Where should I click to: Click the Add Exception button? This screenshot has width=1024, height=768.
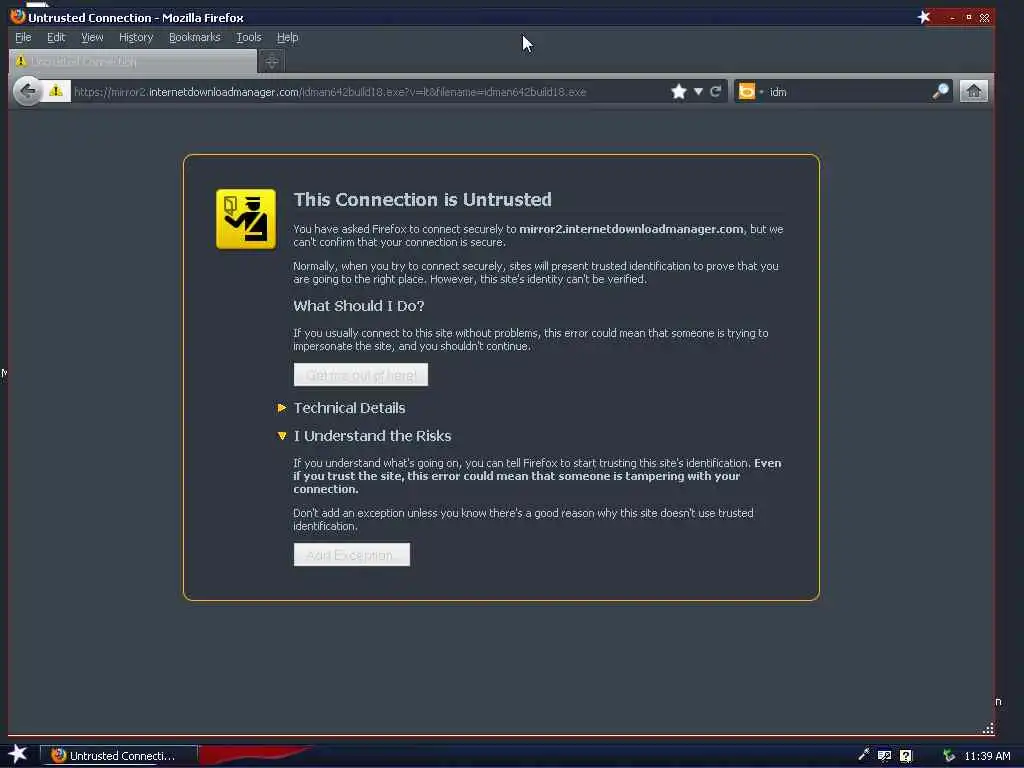[351, 554]
